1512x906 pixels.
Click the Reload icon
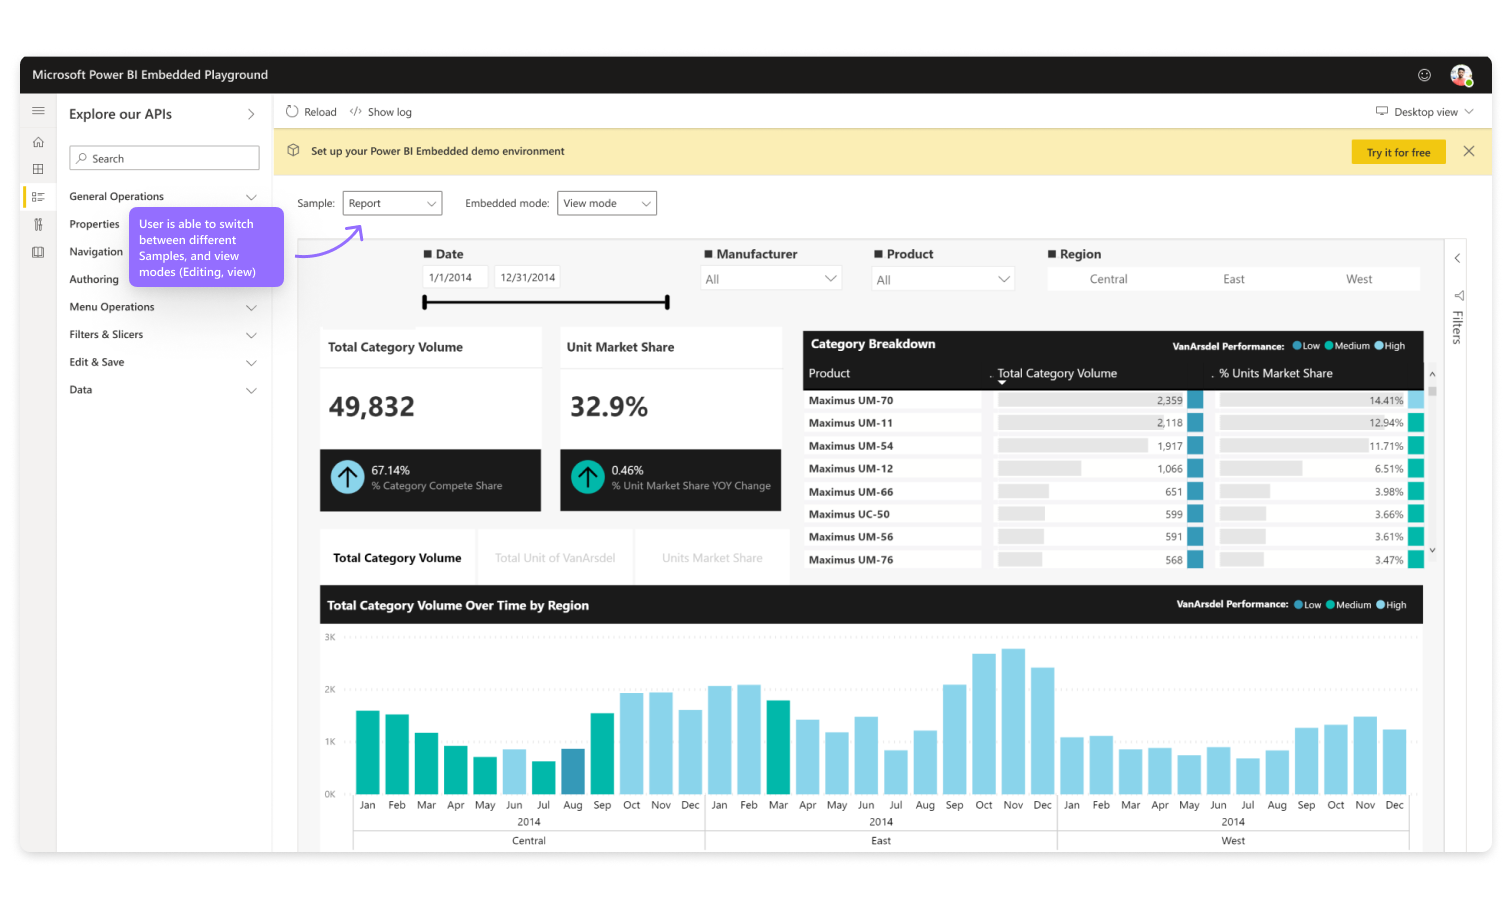(x=292, y=112)
